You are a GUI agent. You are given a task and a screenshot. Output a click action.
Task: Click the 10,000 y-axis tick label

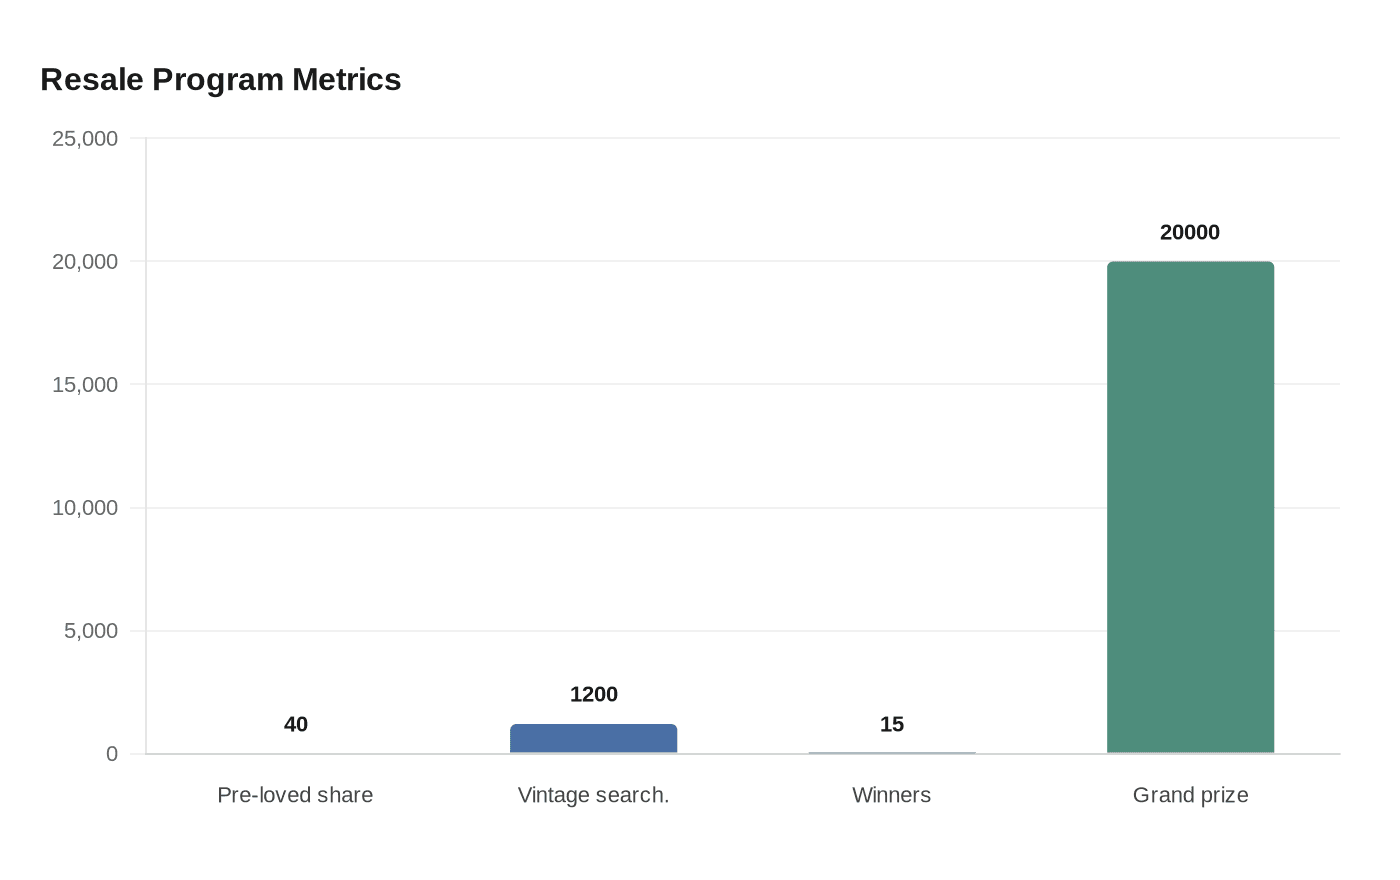pos(85,507)
